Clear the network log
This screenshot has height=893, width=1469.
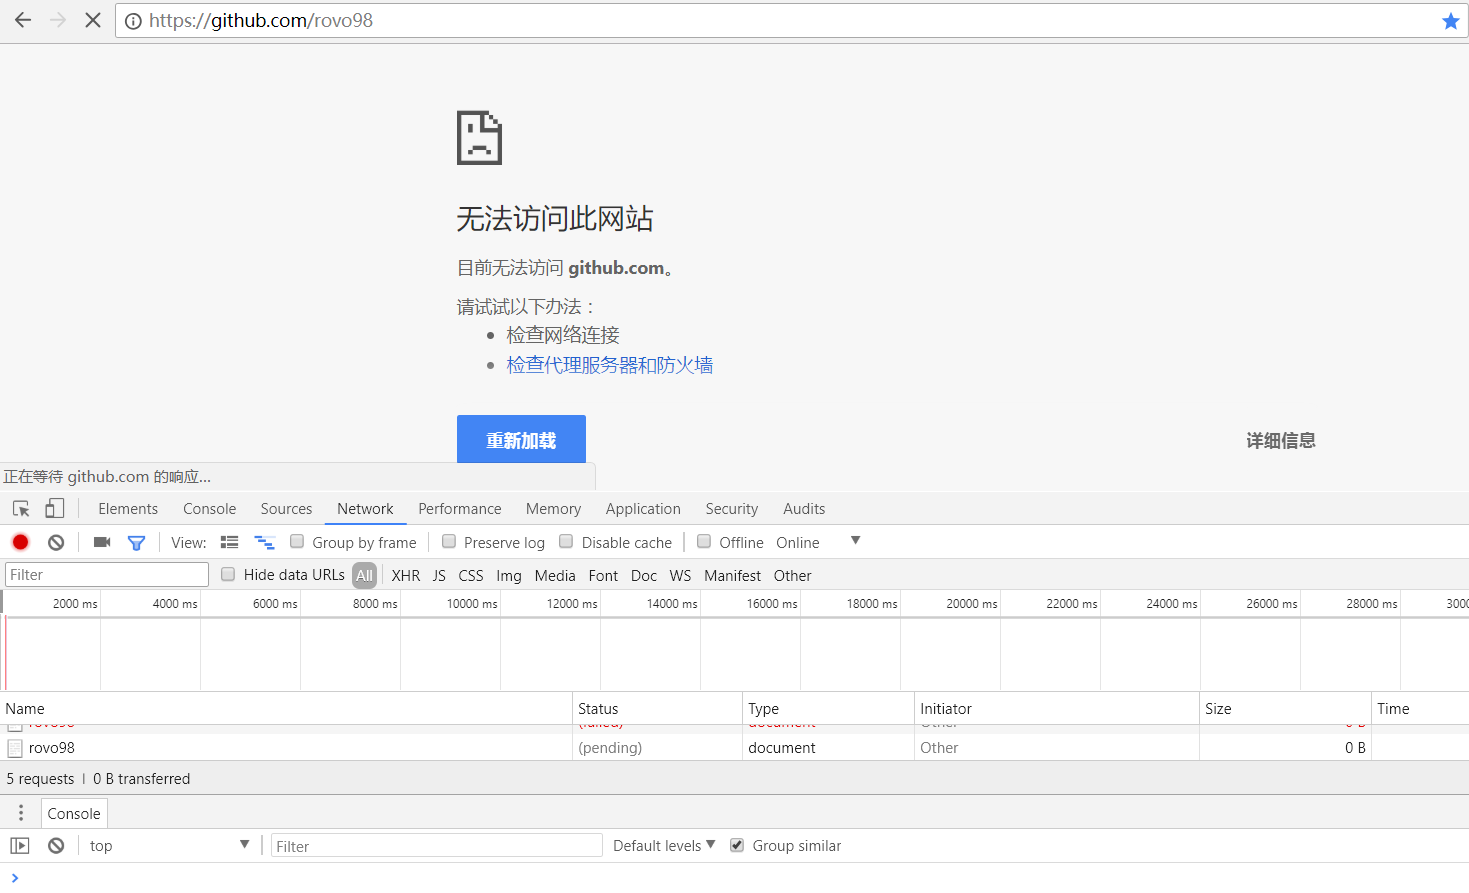(x=56, y=542)
